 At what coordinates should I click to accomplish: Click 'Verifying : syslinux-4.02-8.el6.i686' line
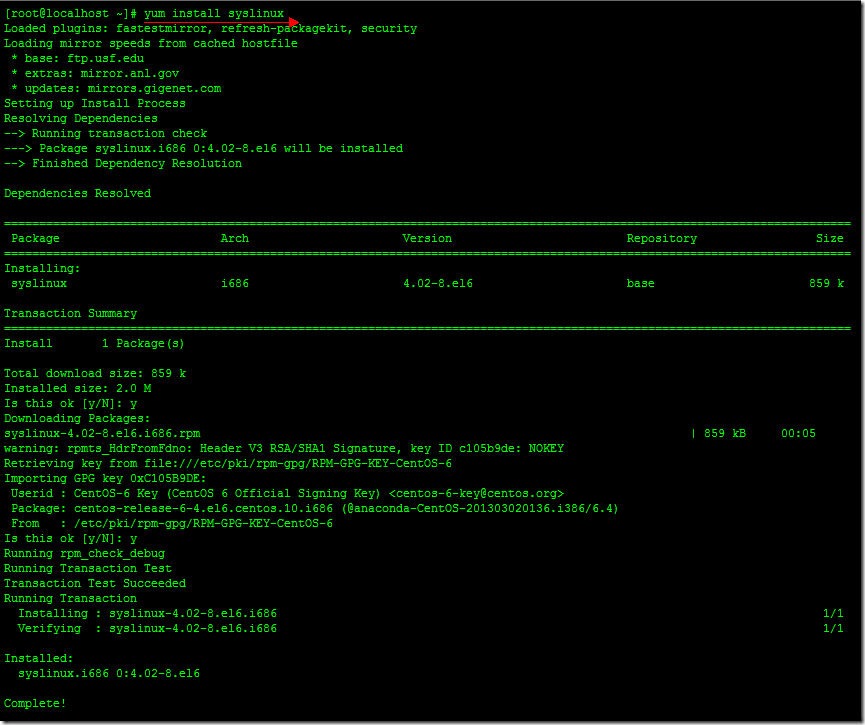(147, 628)
